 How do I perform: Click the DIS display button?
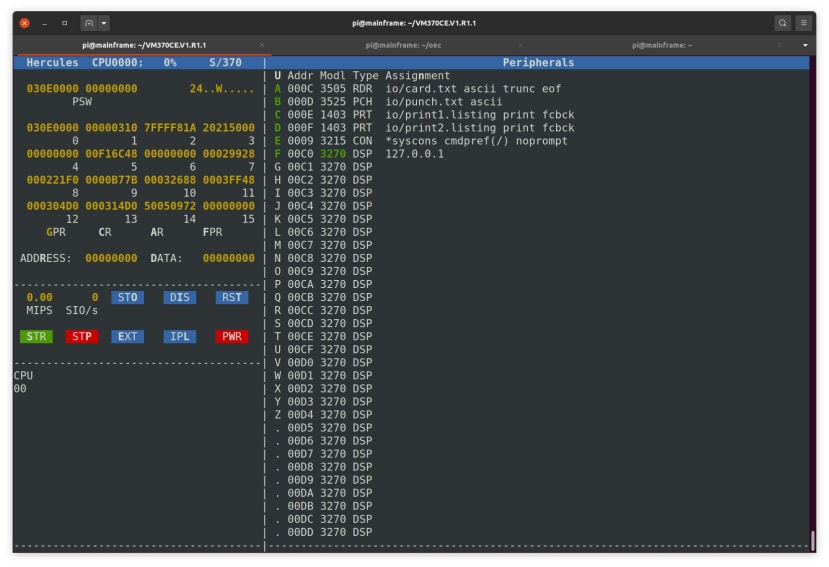point(180,297)
